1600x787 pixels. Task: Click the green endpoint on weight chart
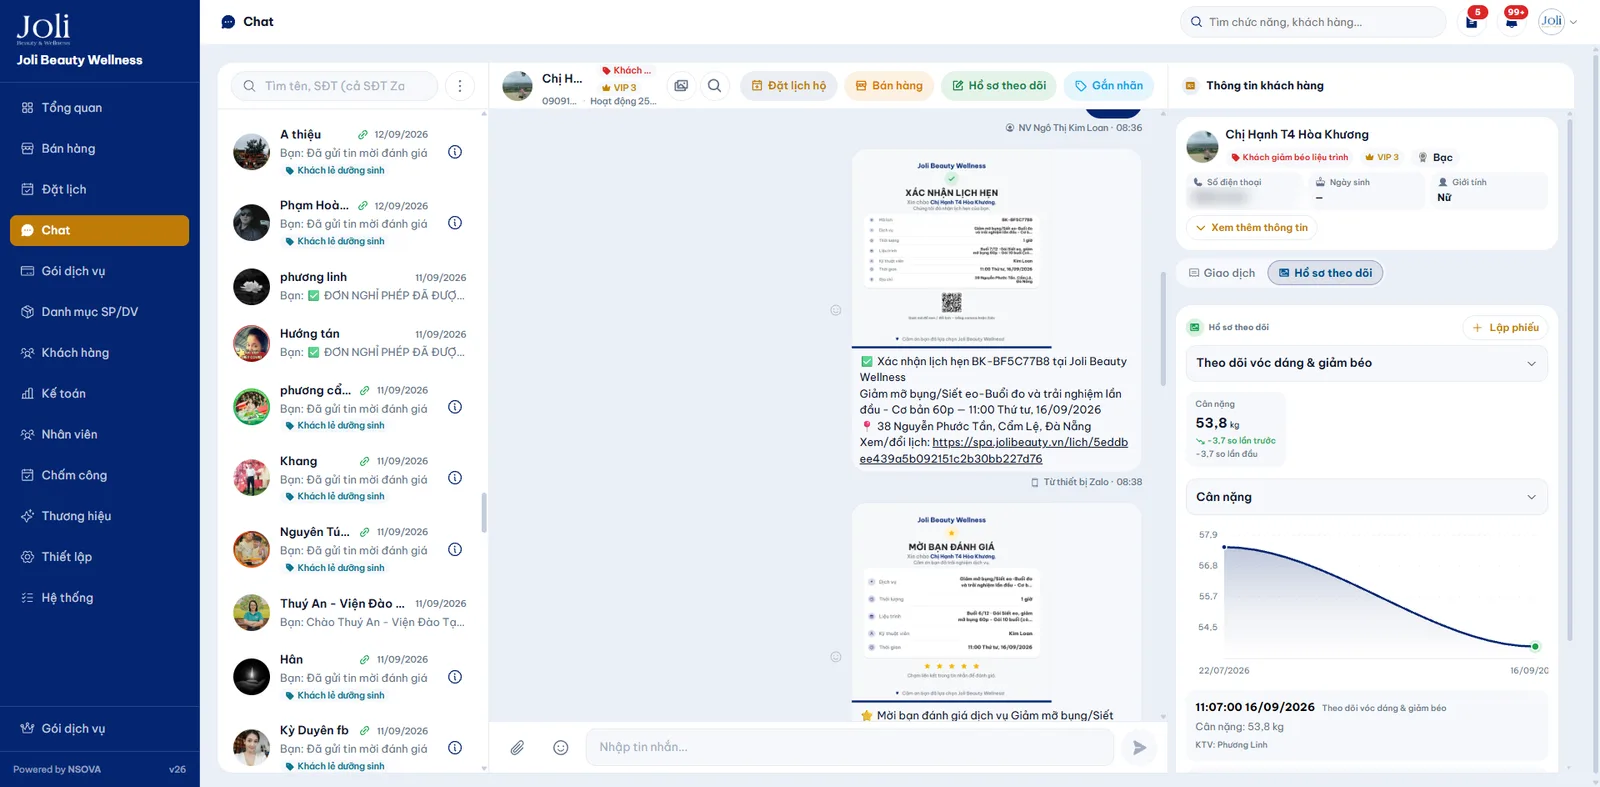[x=1535, y=647]
